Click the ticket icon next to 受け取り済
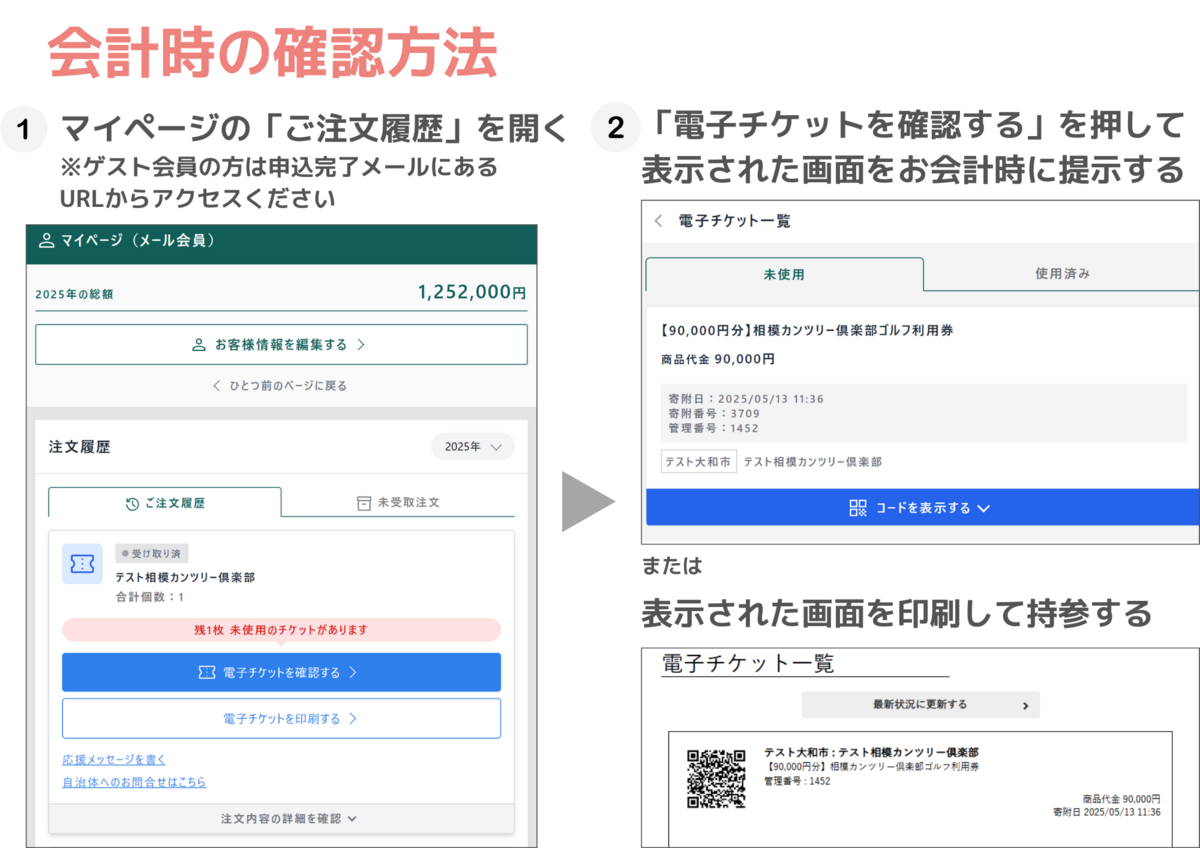The image size is (1200, 848). [x=82, y=564]
